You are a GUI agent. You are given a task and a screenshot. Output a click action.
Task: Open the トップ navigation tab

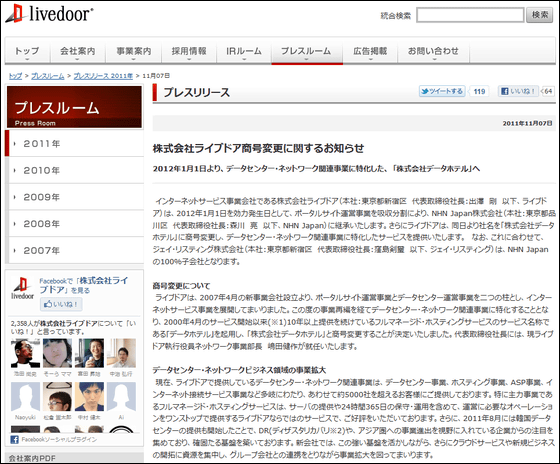pos(27,51)
